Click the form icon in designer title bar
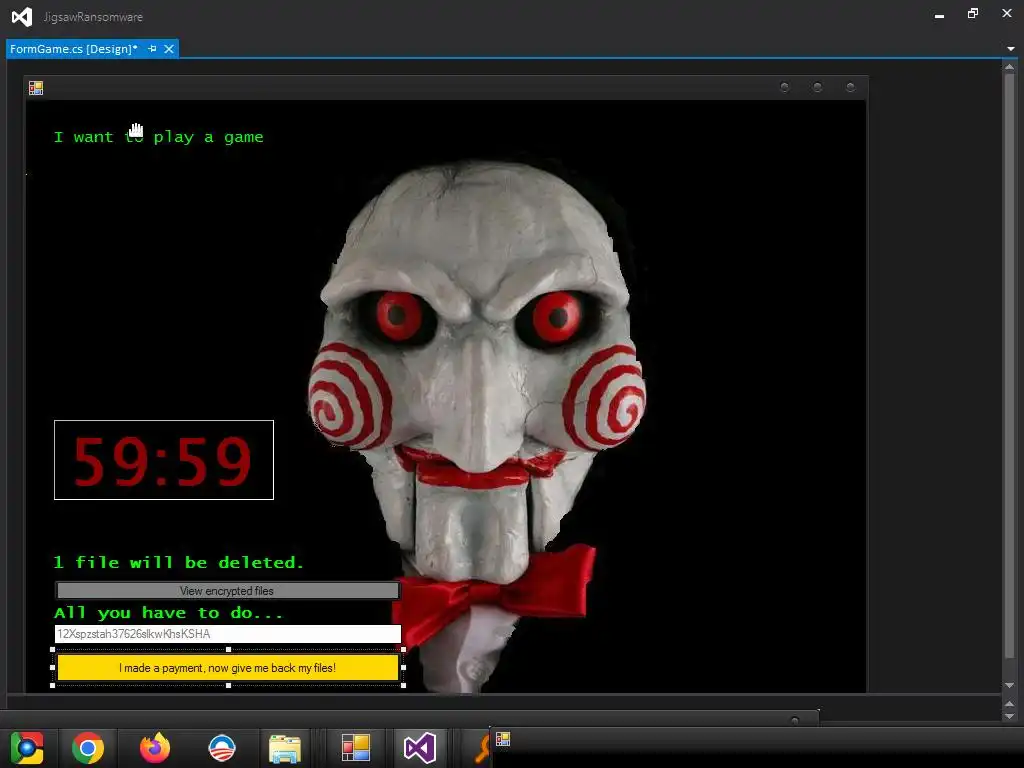Viewport: 1024px width, 768px height. click(36, 88)
